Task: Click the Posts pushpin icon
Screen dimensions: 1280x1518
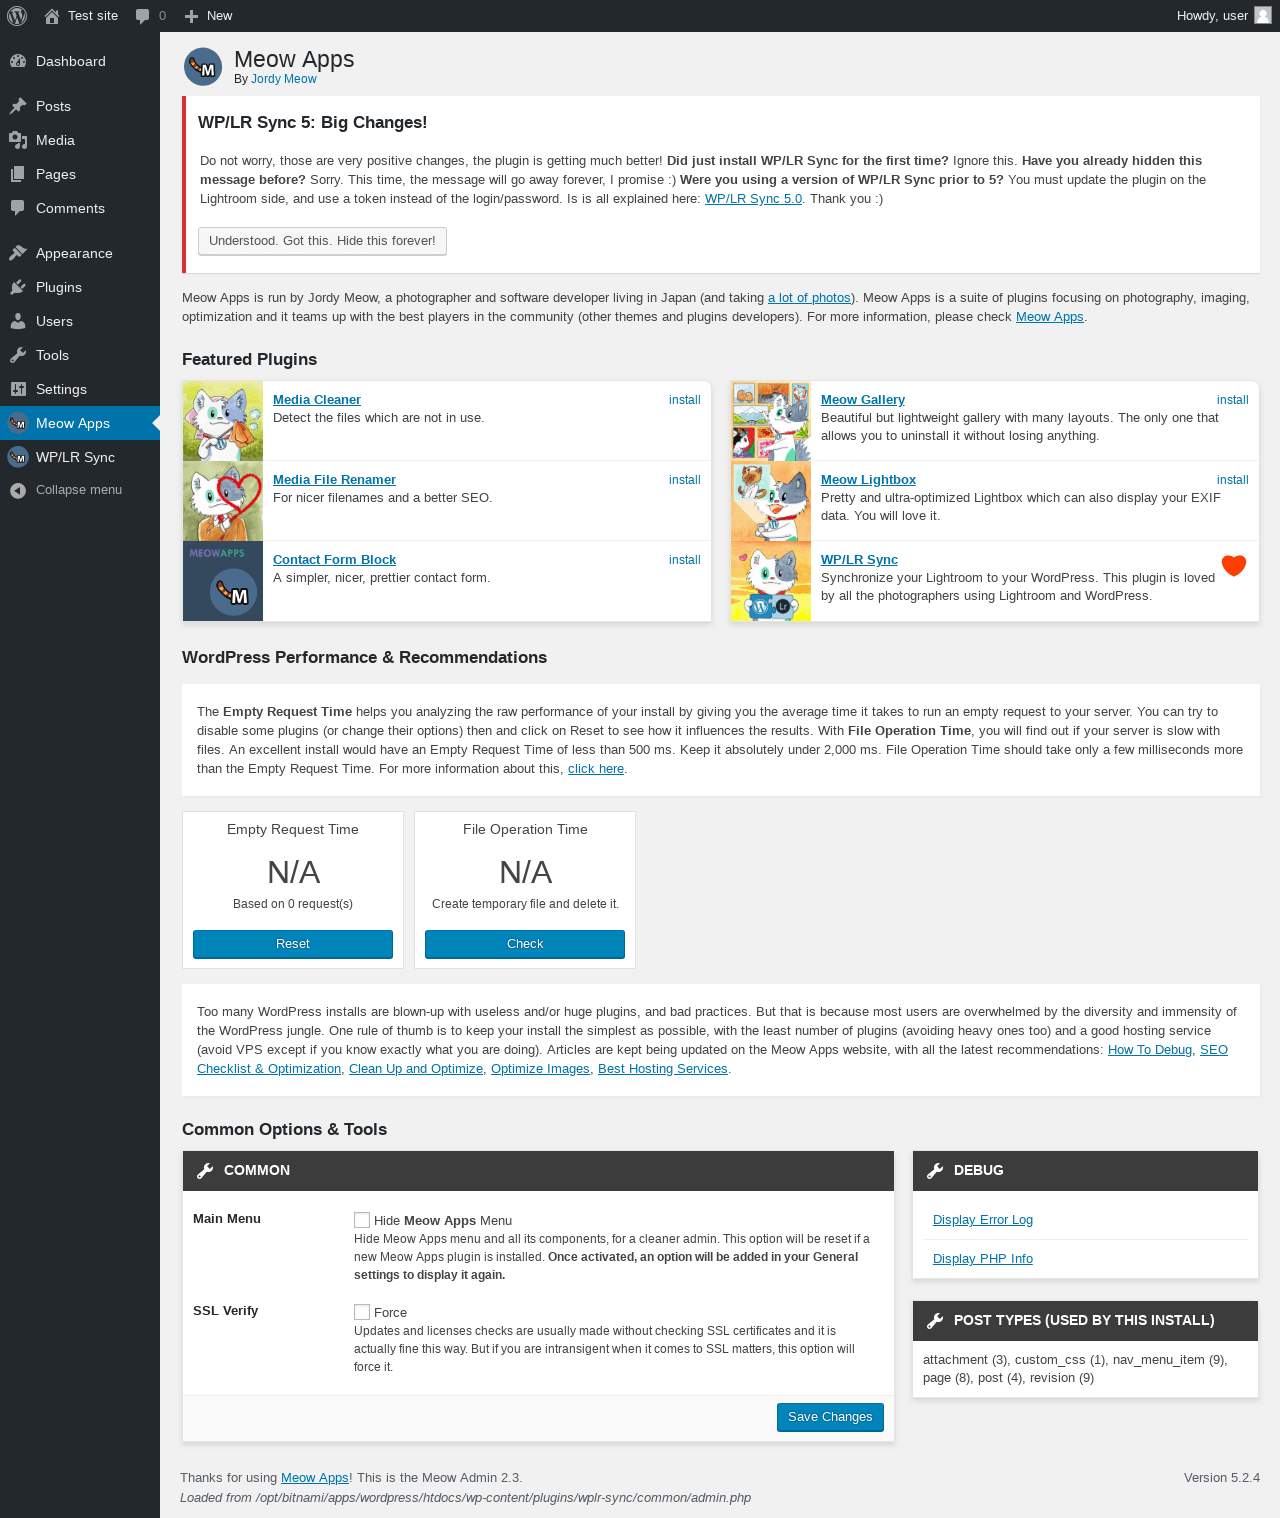Action: (18, 106)
